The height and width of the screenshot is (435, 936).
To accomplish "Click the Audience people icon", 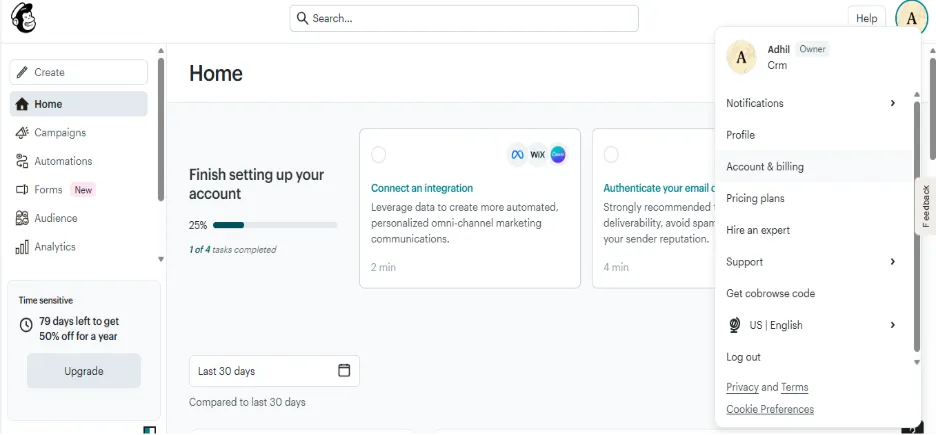I will pos(22,218).
